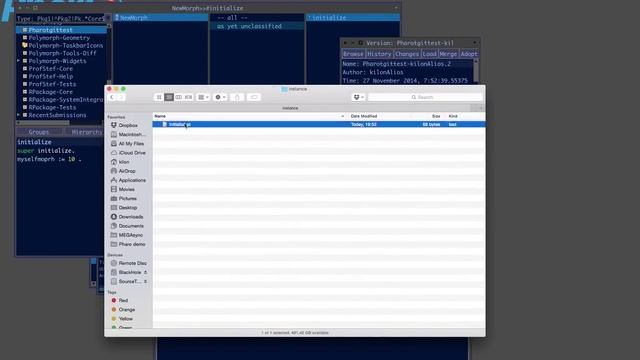Eject the SourceT... device

(145, 282)
